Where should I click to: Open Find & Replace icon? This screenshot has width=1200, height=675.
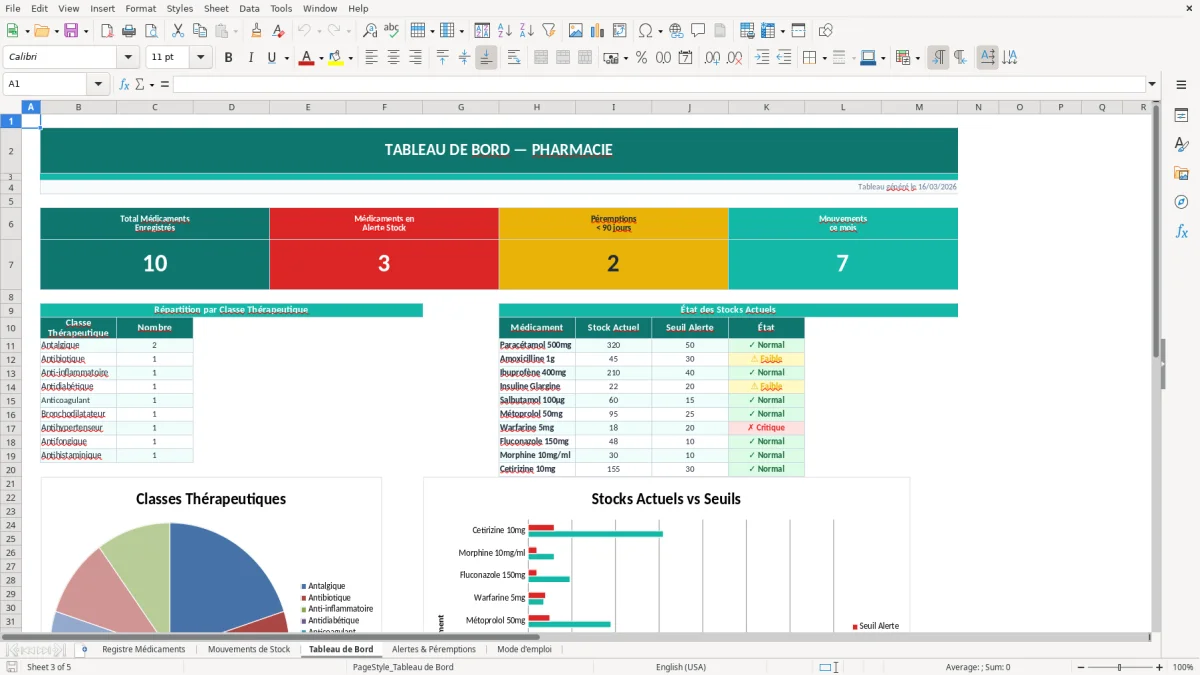[370, 31]
